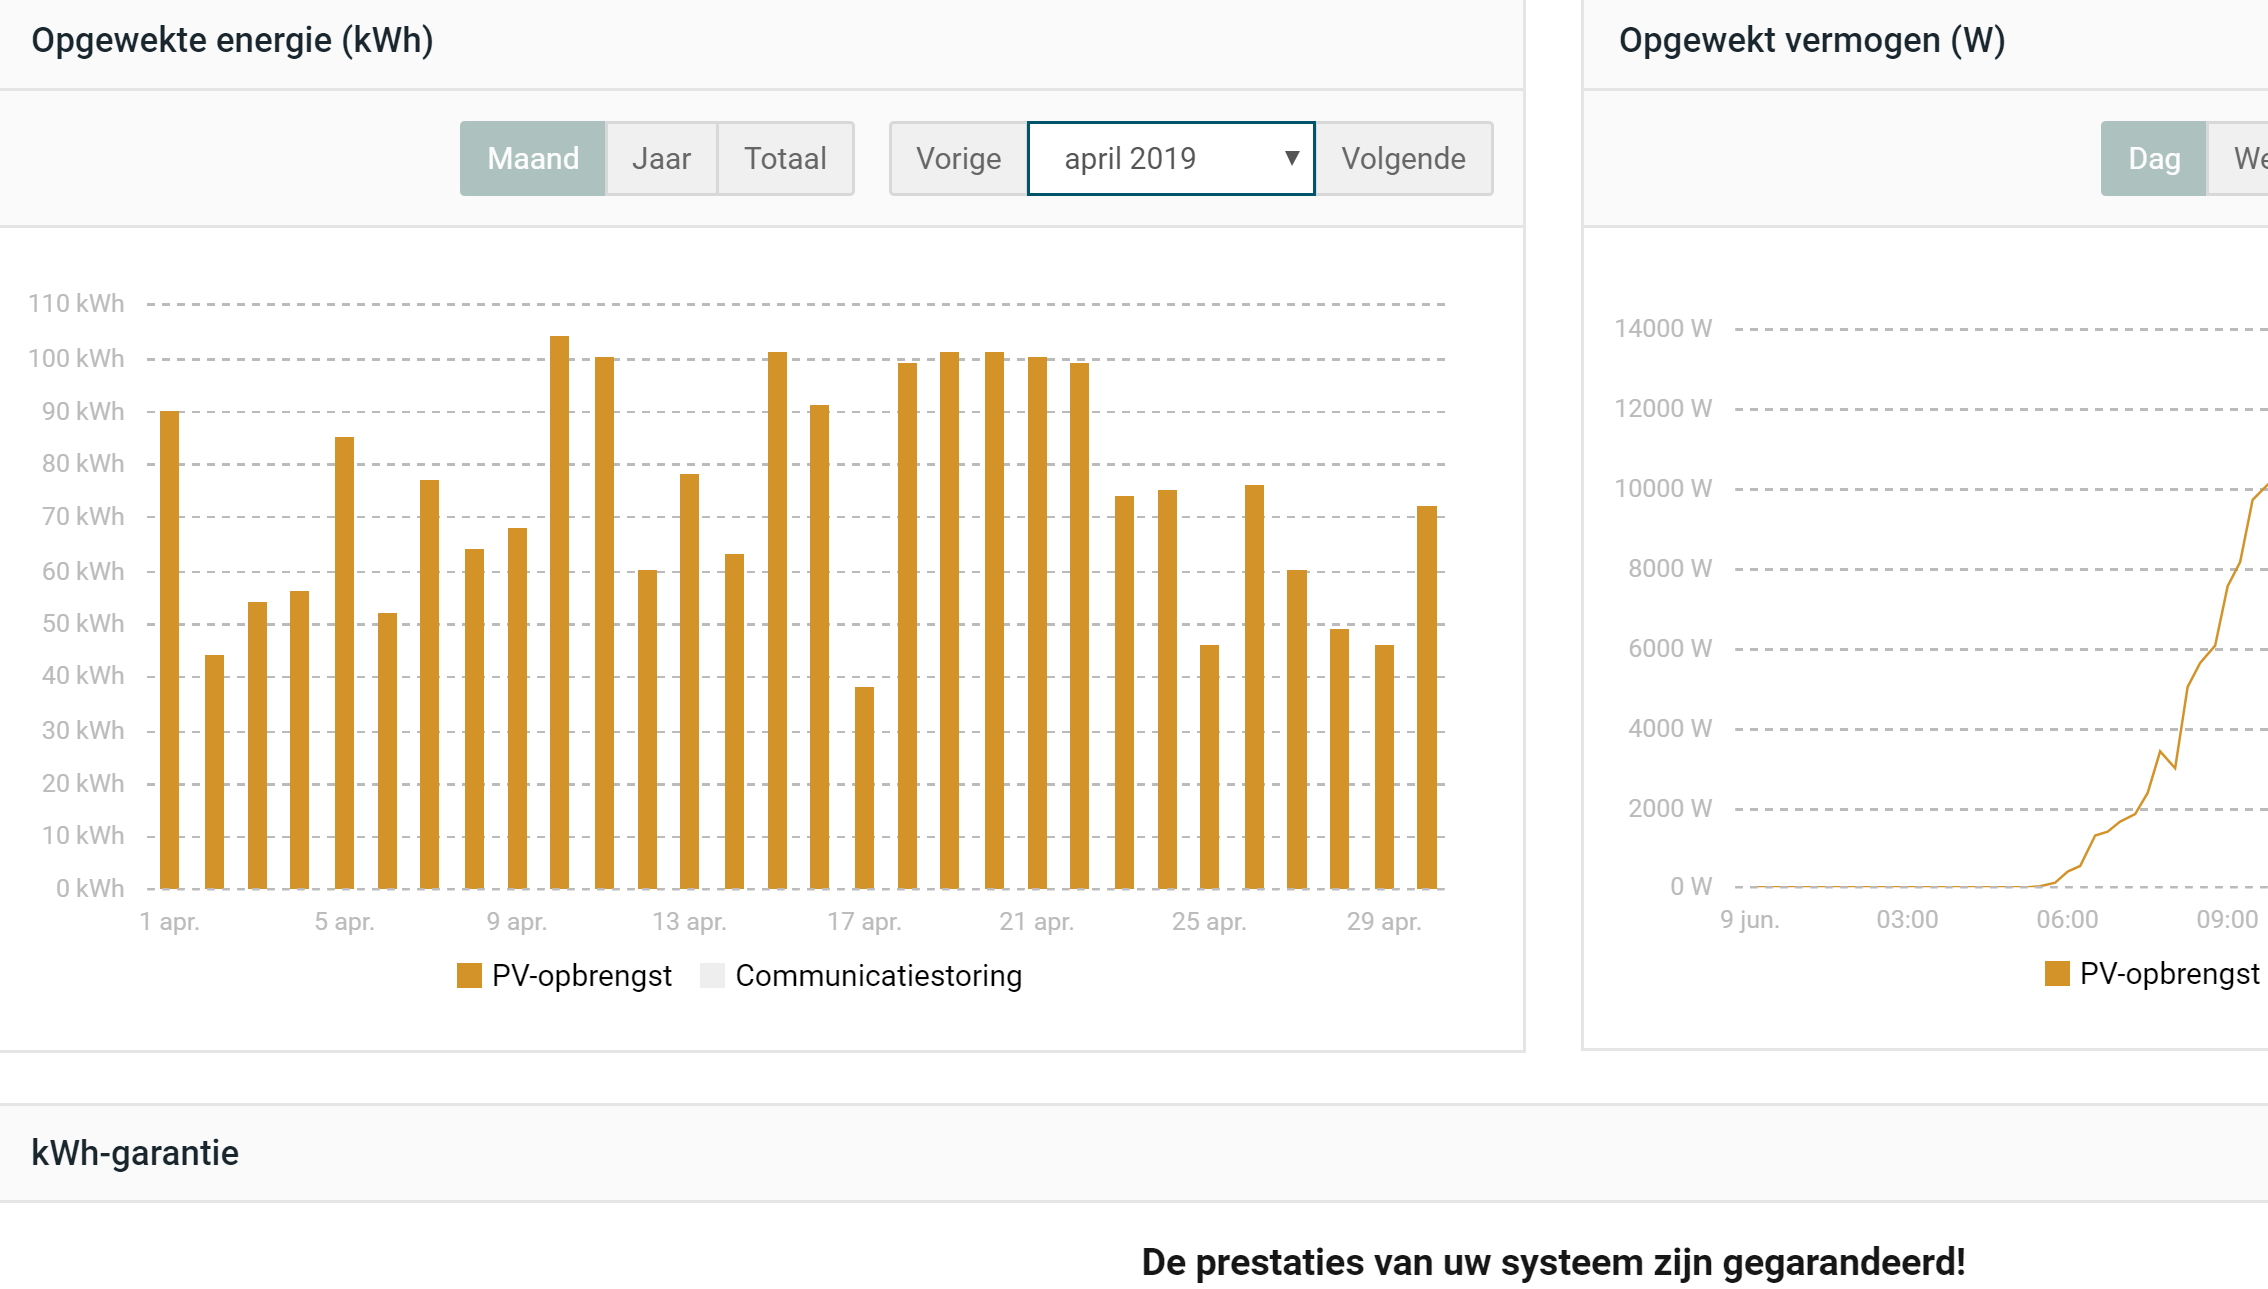
Task: Click the 21 apr. bar
Action: coord(1037,623)
